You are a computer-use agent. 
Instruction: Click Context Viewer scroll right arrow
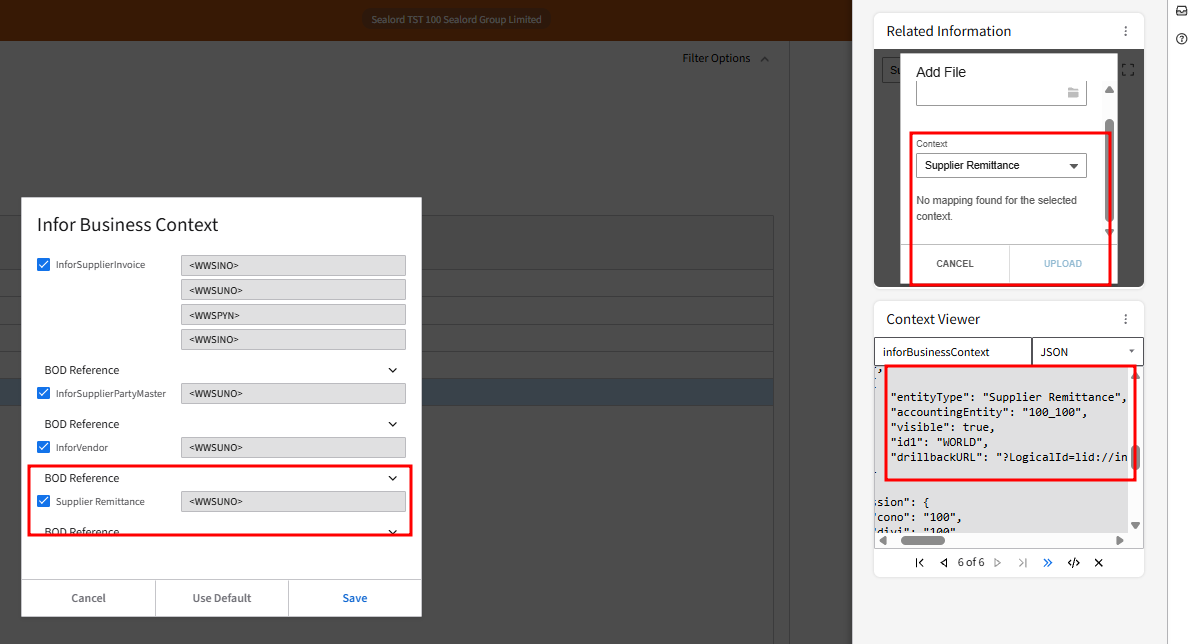1120,541
